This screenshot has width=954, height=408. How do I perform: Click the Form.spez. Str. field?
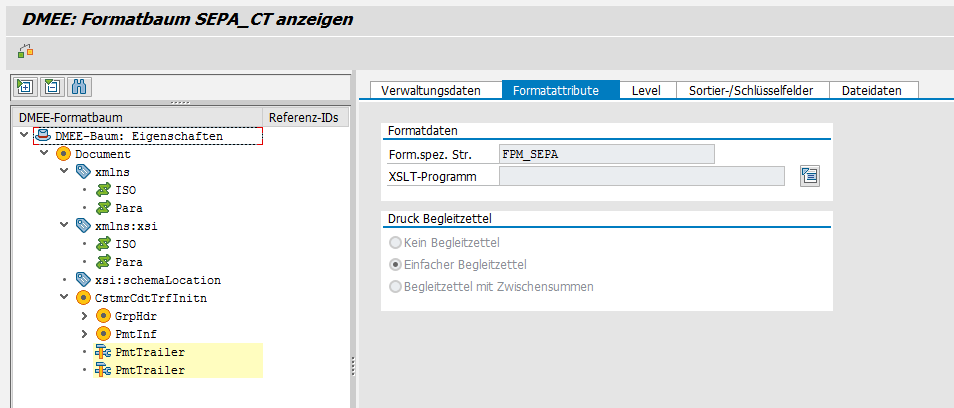606,154
